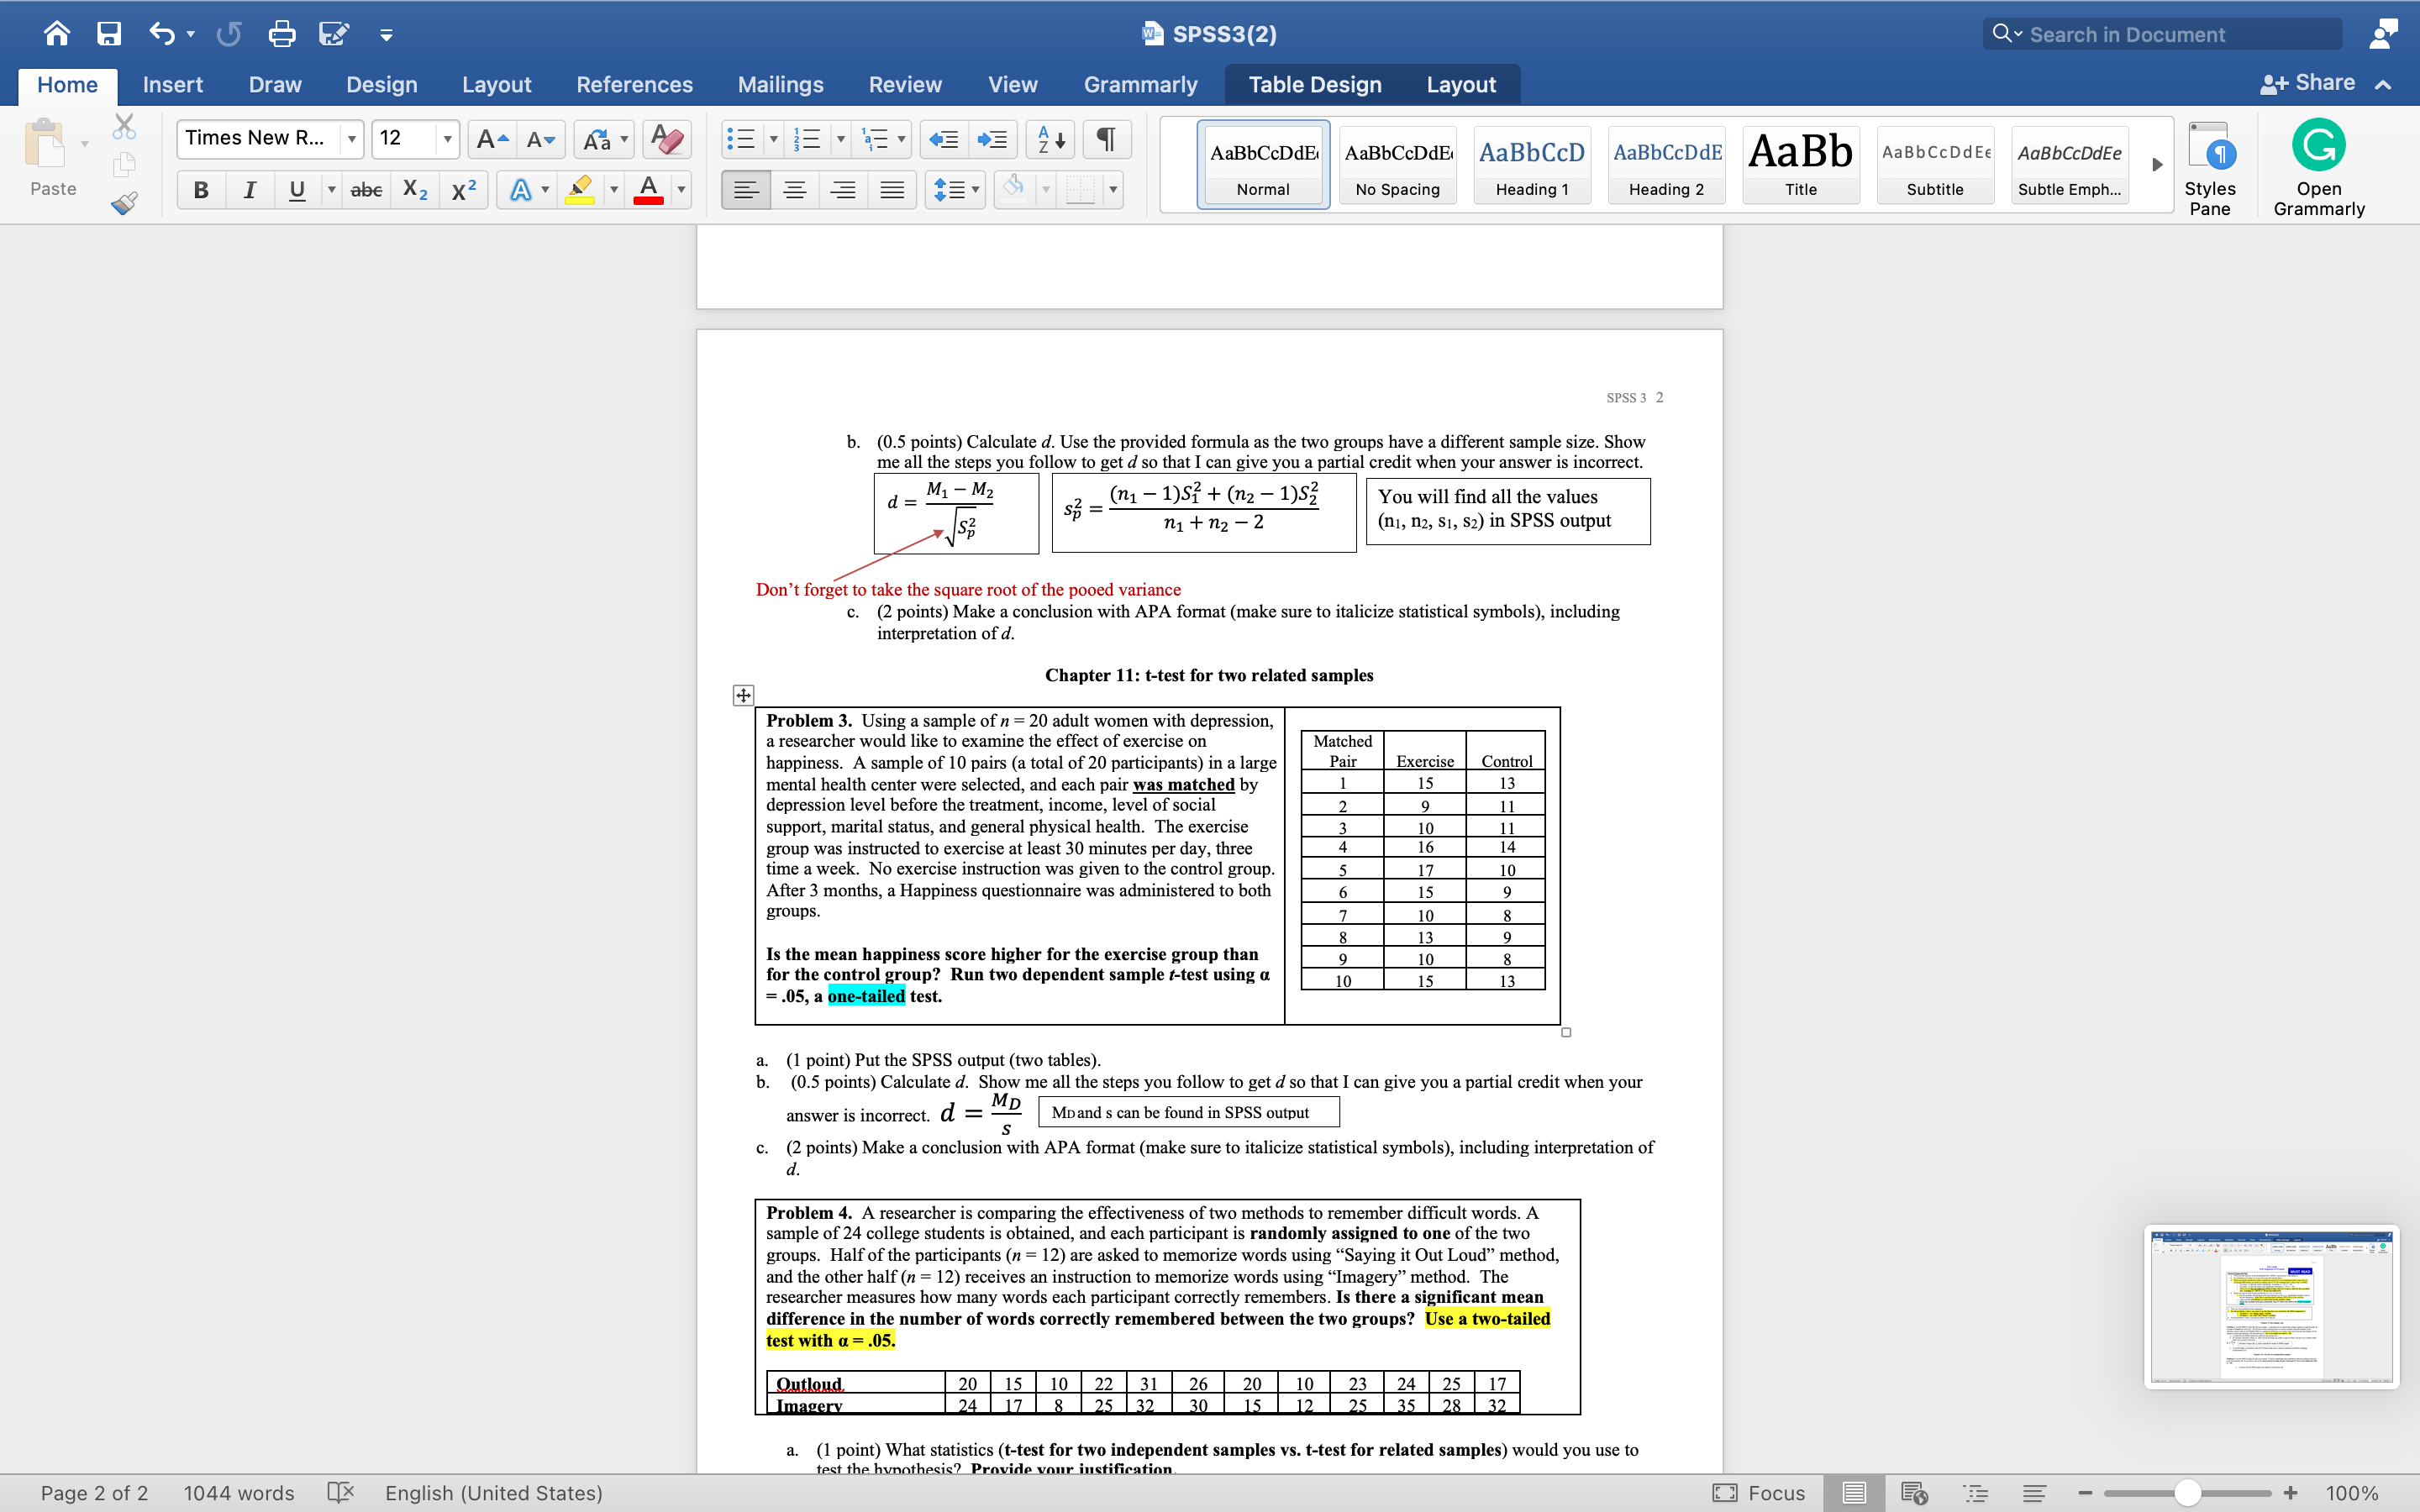Switch to the Table Design tab

pos(1313,84)
